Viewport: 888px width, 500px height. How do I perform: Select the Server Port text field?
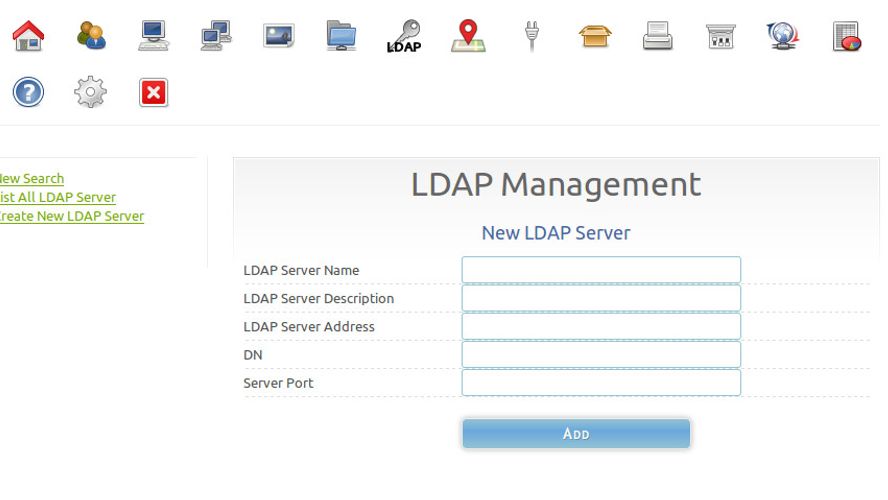(601, 383)
